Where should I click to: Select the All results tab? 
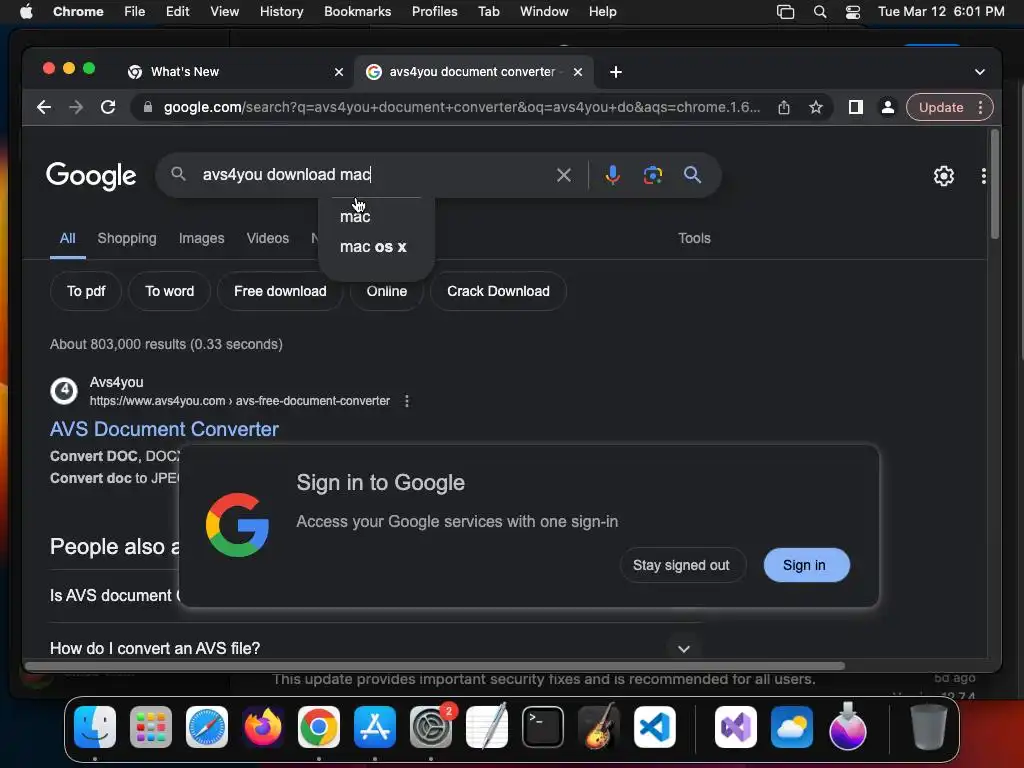tap(67, 238)
